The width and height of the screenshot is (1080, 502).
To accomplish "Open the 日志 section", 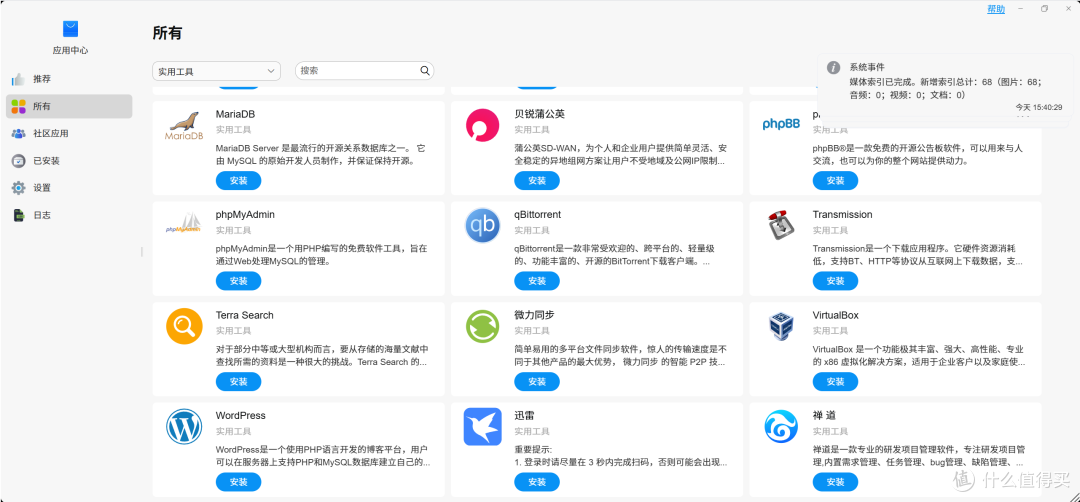I will (69, 215).
